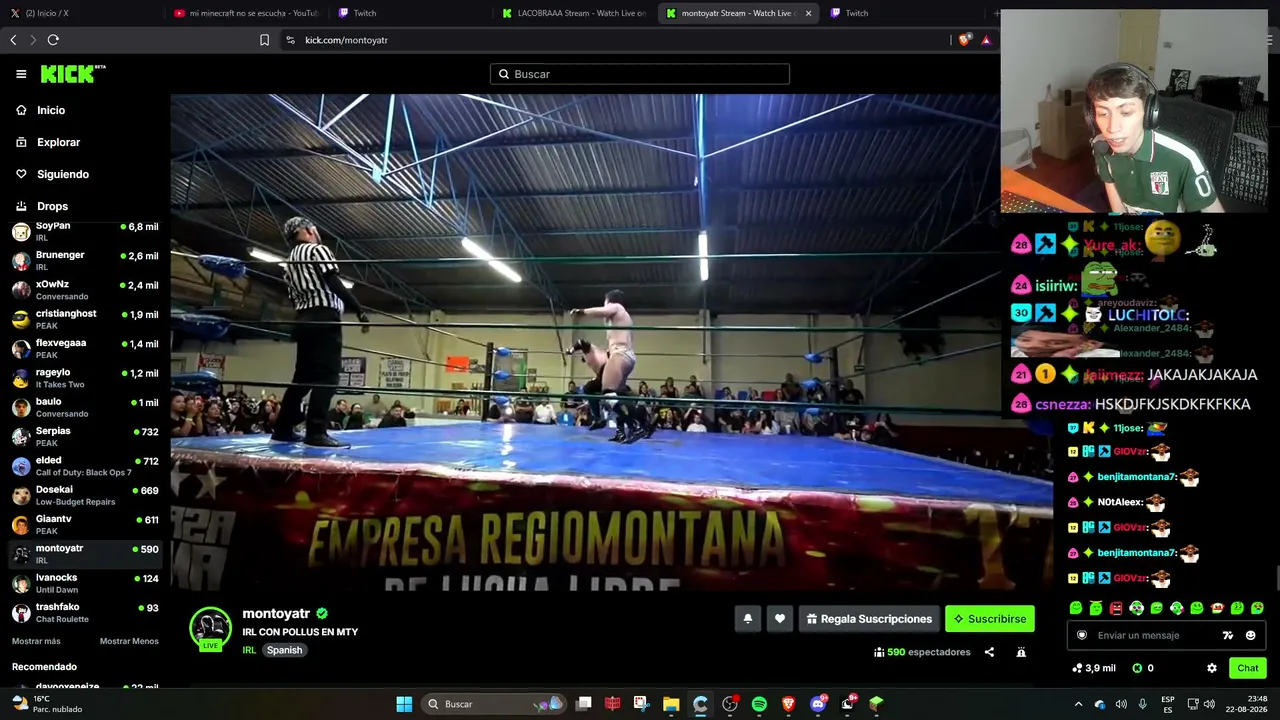
Task: Click Mostrar más in sidebar
Action: (x=36, y=641)
